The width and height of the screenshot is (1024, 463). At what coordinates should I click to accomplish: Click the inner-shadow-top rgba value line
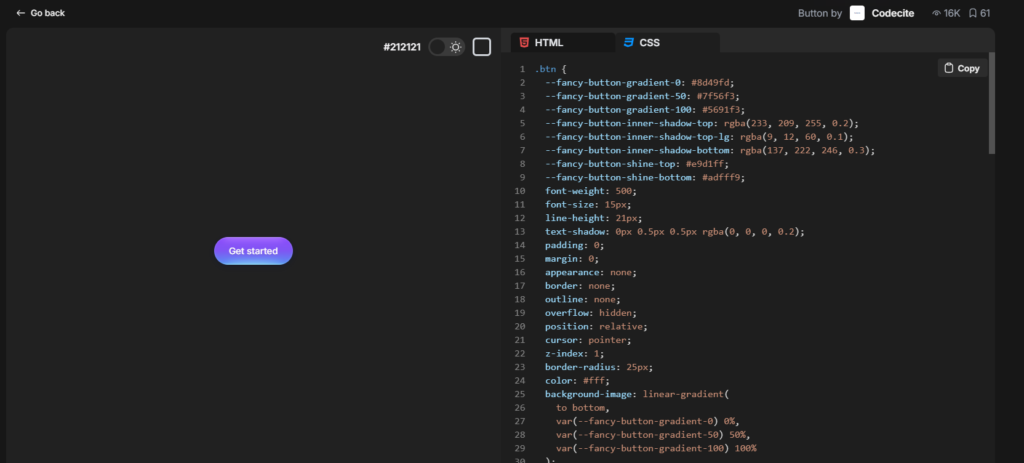(x=701, y=123)
